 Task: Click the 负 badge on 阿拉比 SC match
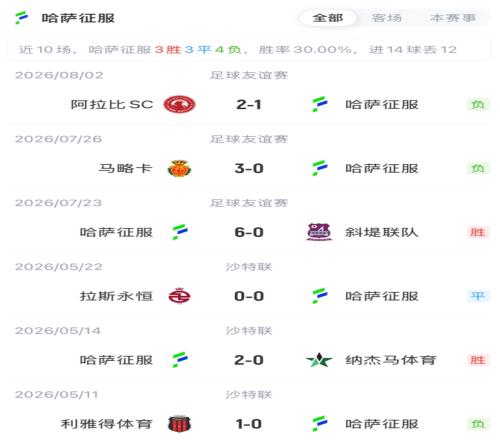point(478,105)
